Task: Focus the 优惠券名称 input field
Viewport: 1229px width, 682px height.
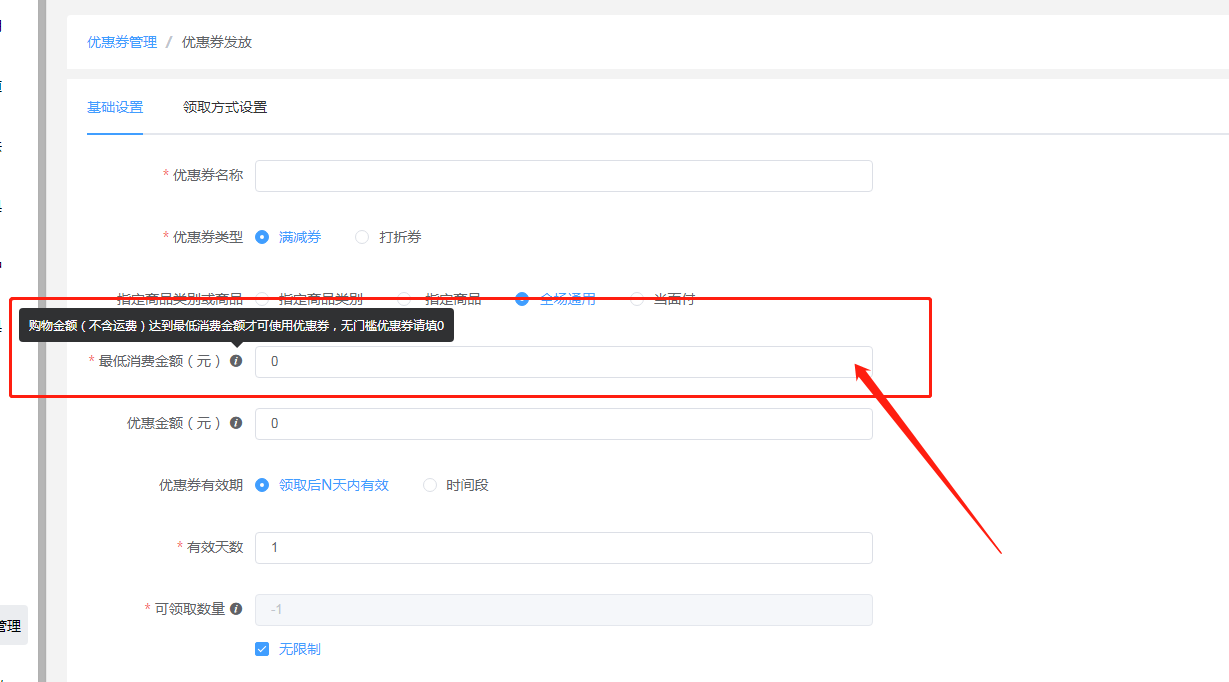Action: pyautogui.click(x=564, y=175)
